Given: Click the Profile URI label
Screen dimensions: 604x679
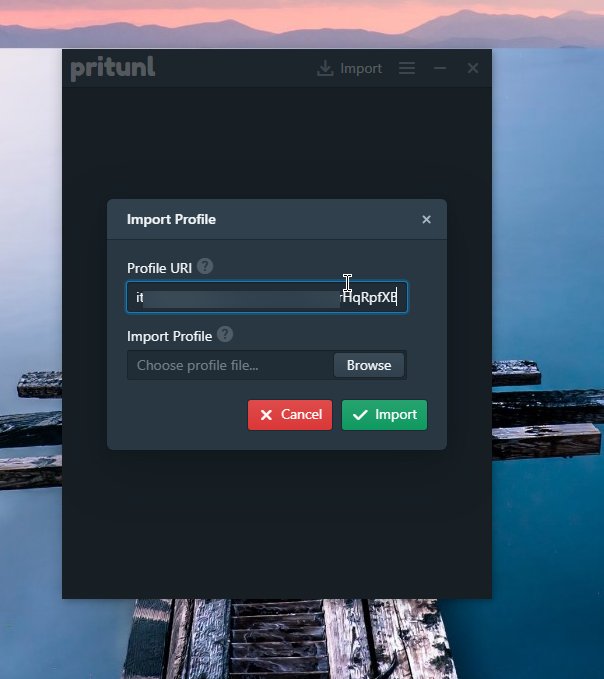Looking at the screenshot, I should coord(159,268).
